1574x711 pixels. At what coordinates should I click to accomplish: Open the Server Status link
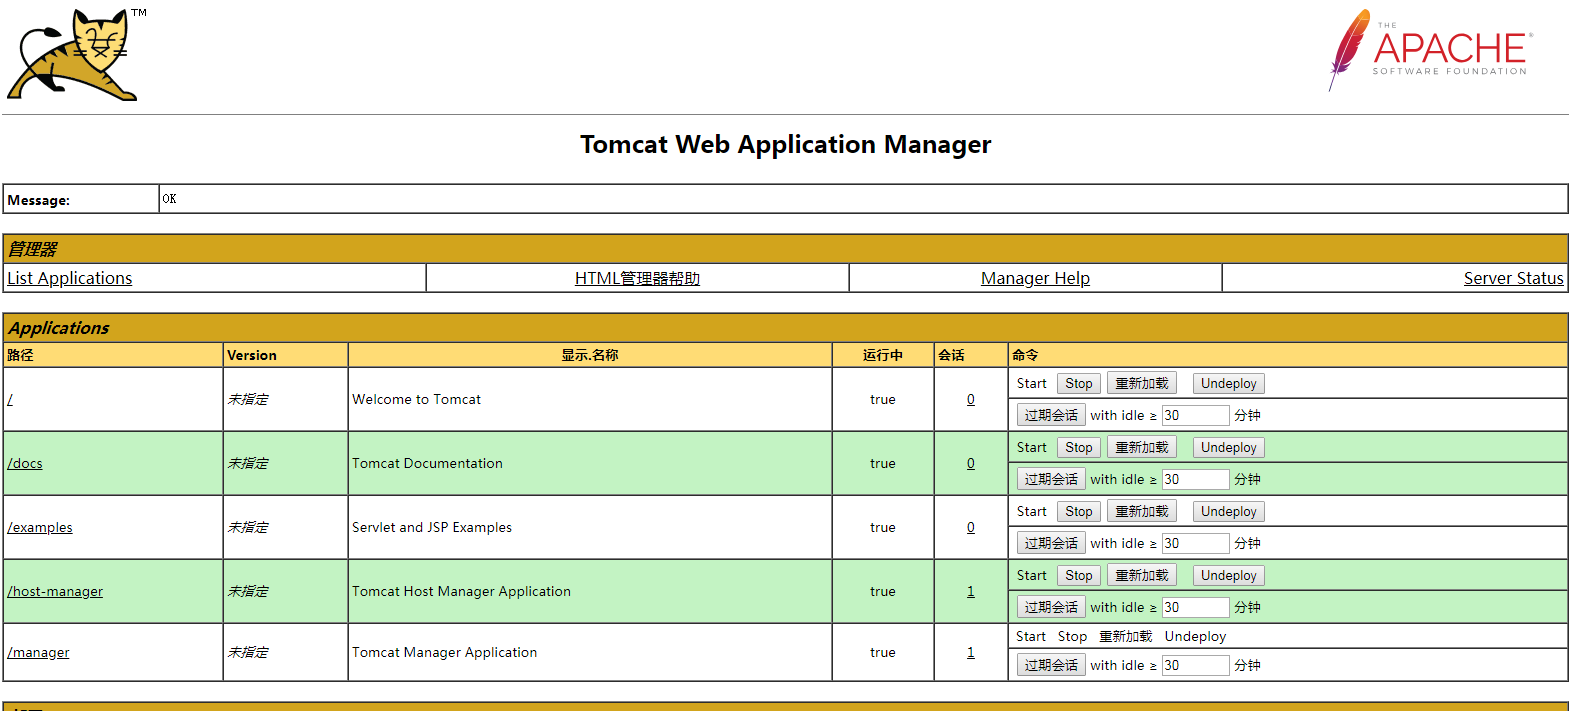1513,278
